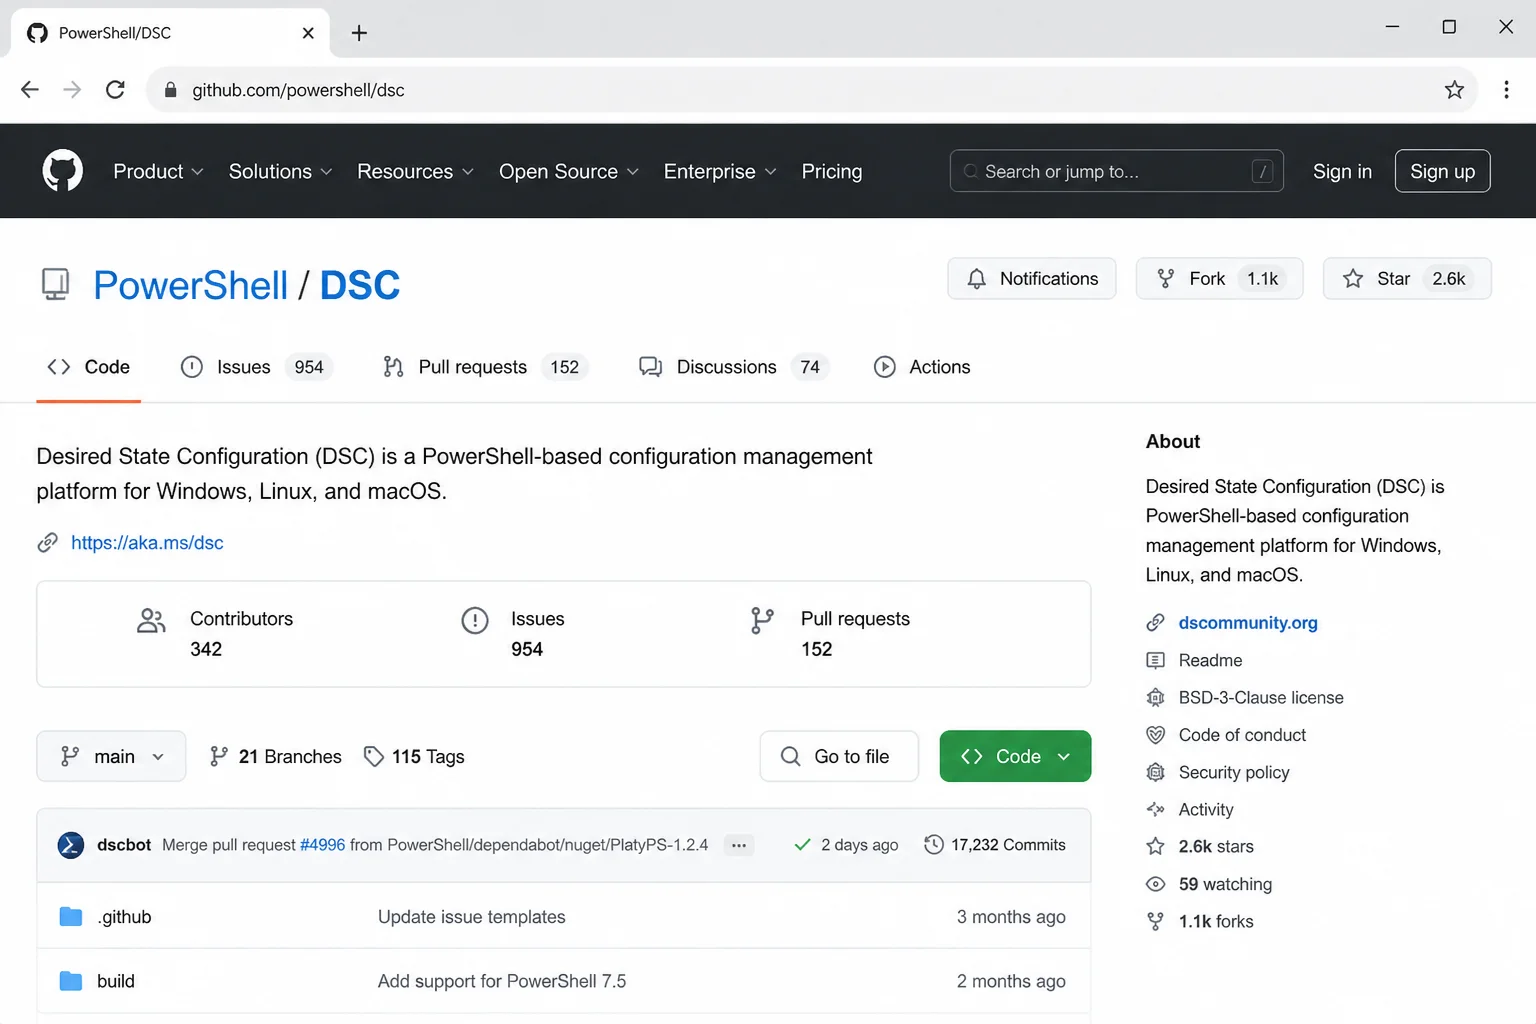The width and height of the screenshot is (1536, 1024).
Task: Click the fork icon in Fork button
Action: 1165,279
